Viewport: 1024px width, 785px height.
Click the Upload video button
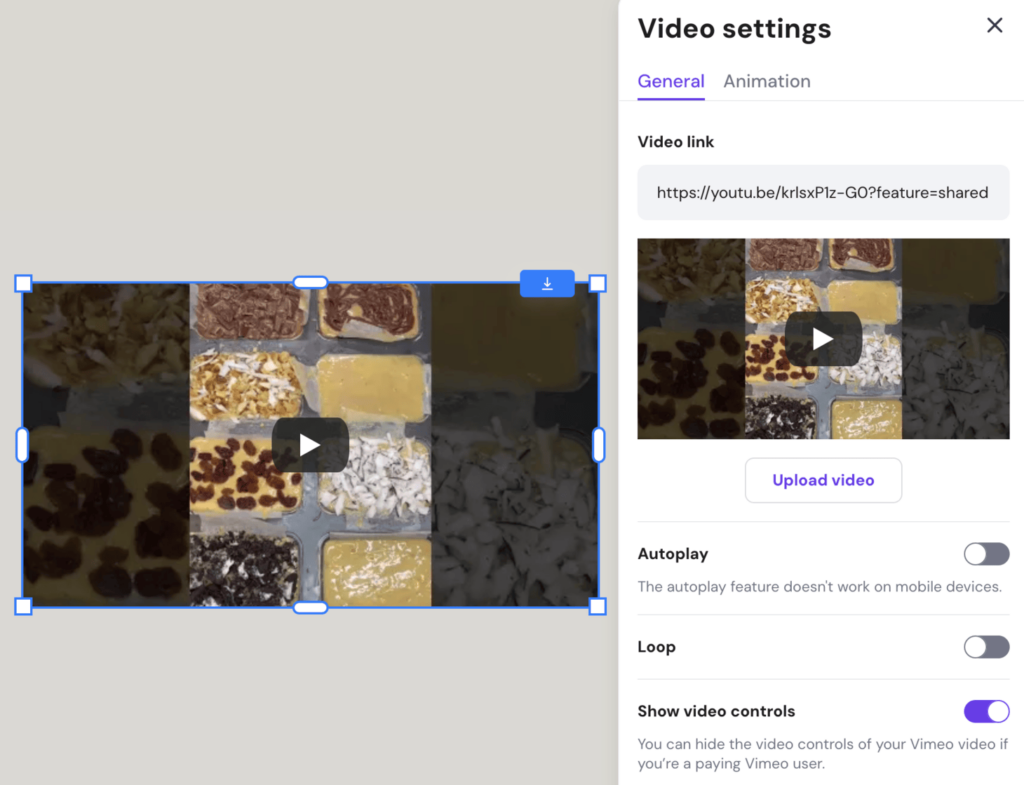click(x=823, y=480)
